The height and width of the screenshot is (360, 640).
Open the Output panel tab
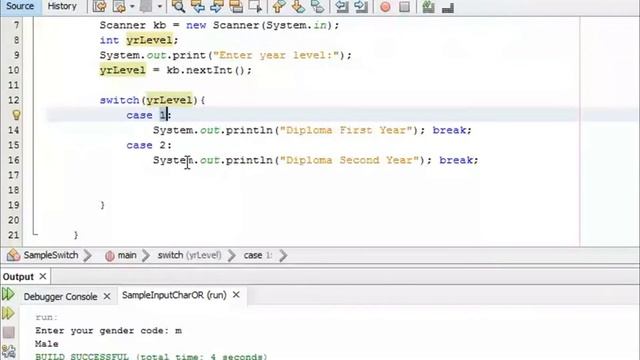pyautogui.click(x=18, y=277)
